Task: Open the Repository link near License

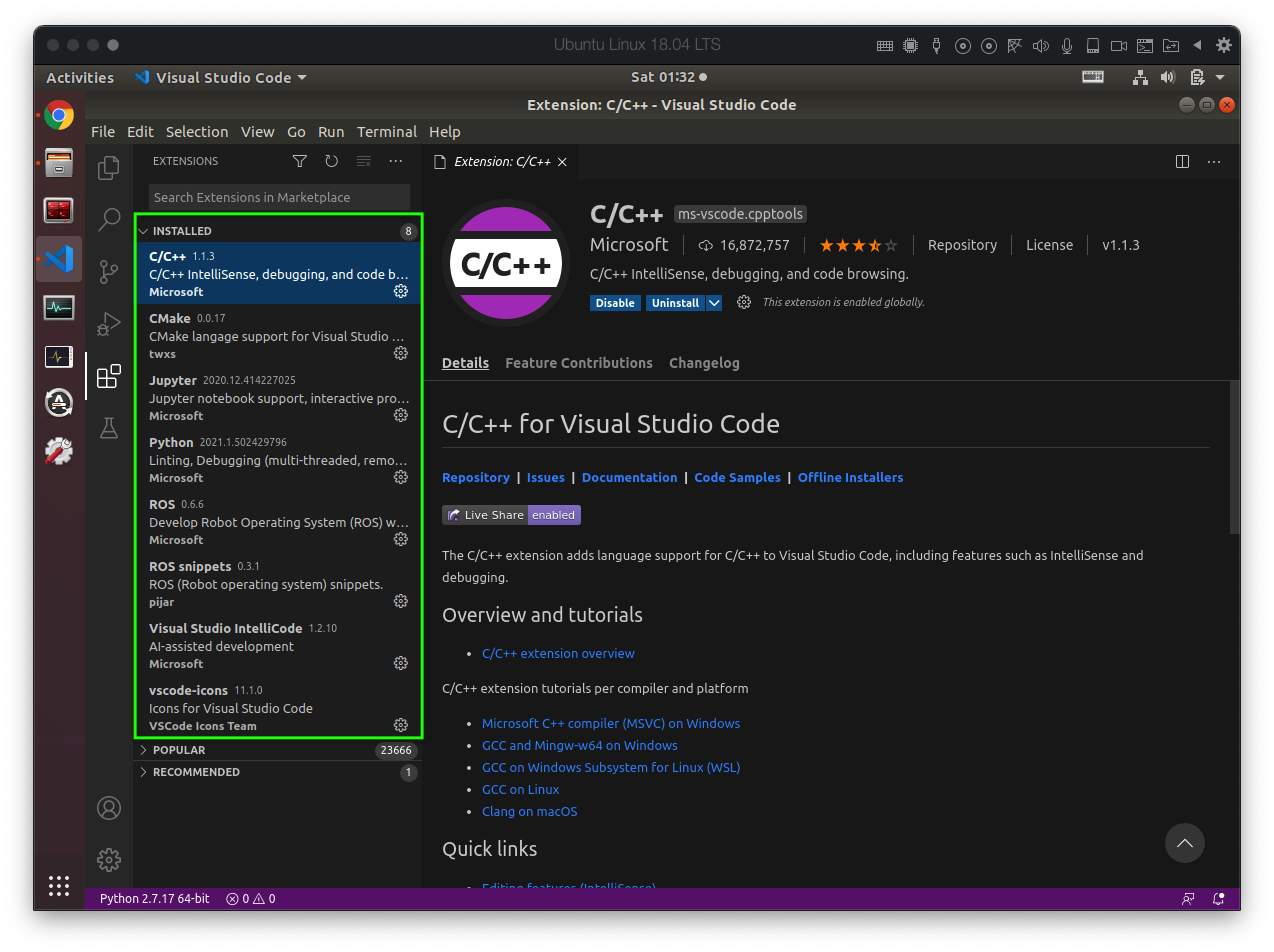Action: point(962,245)
